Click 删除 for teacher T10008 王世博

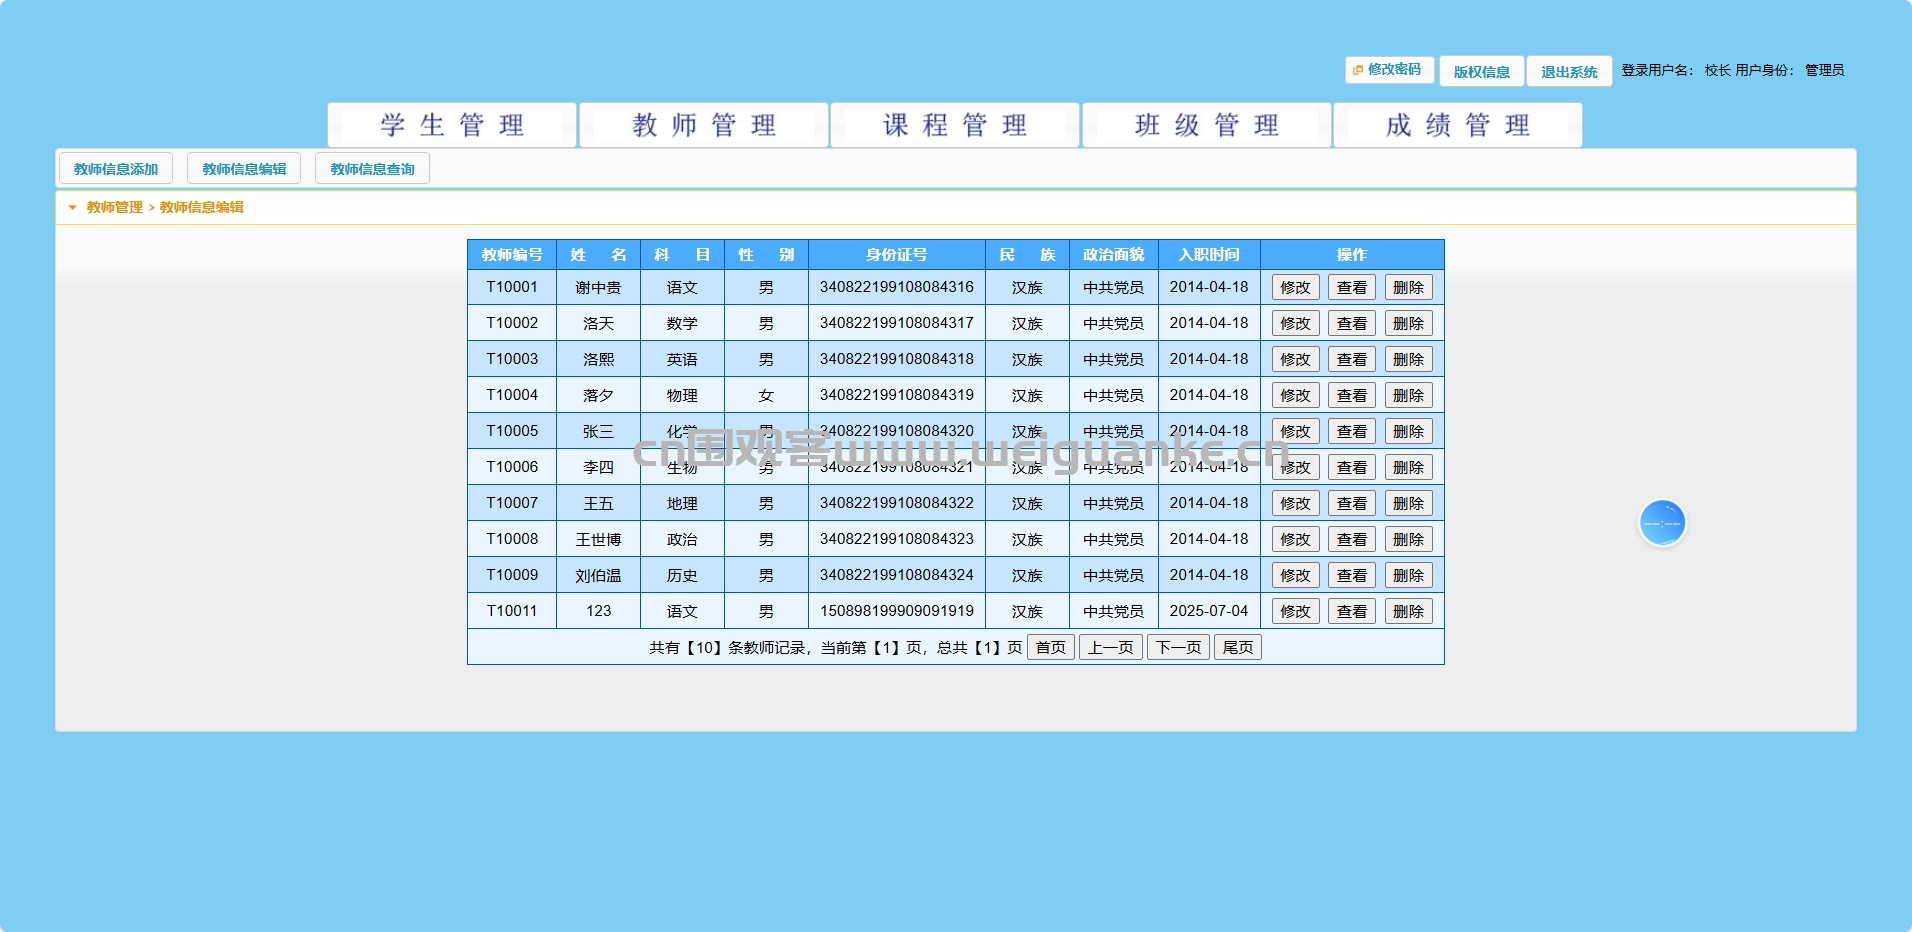pyautogui.click(x=1408, y=539)
